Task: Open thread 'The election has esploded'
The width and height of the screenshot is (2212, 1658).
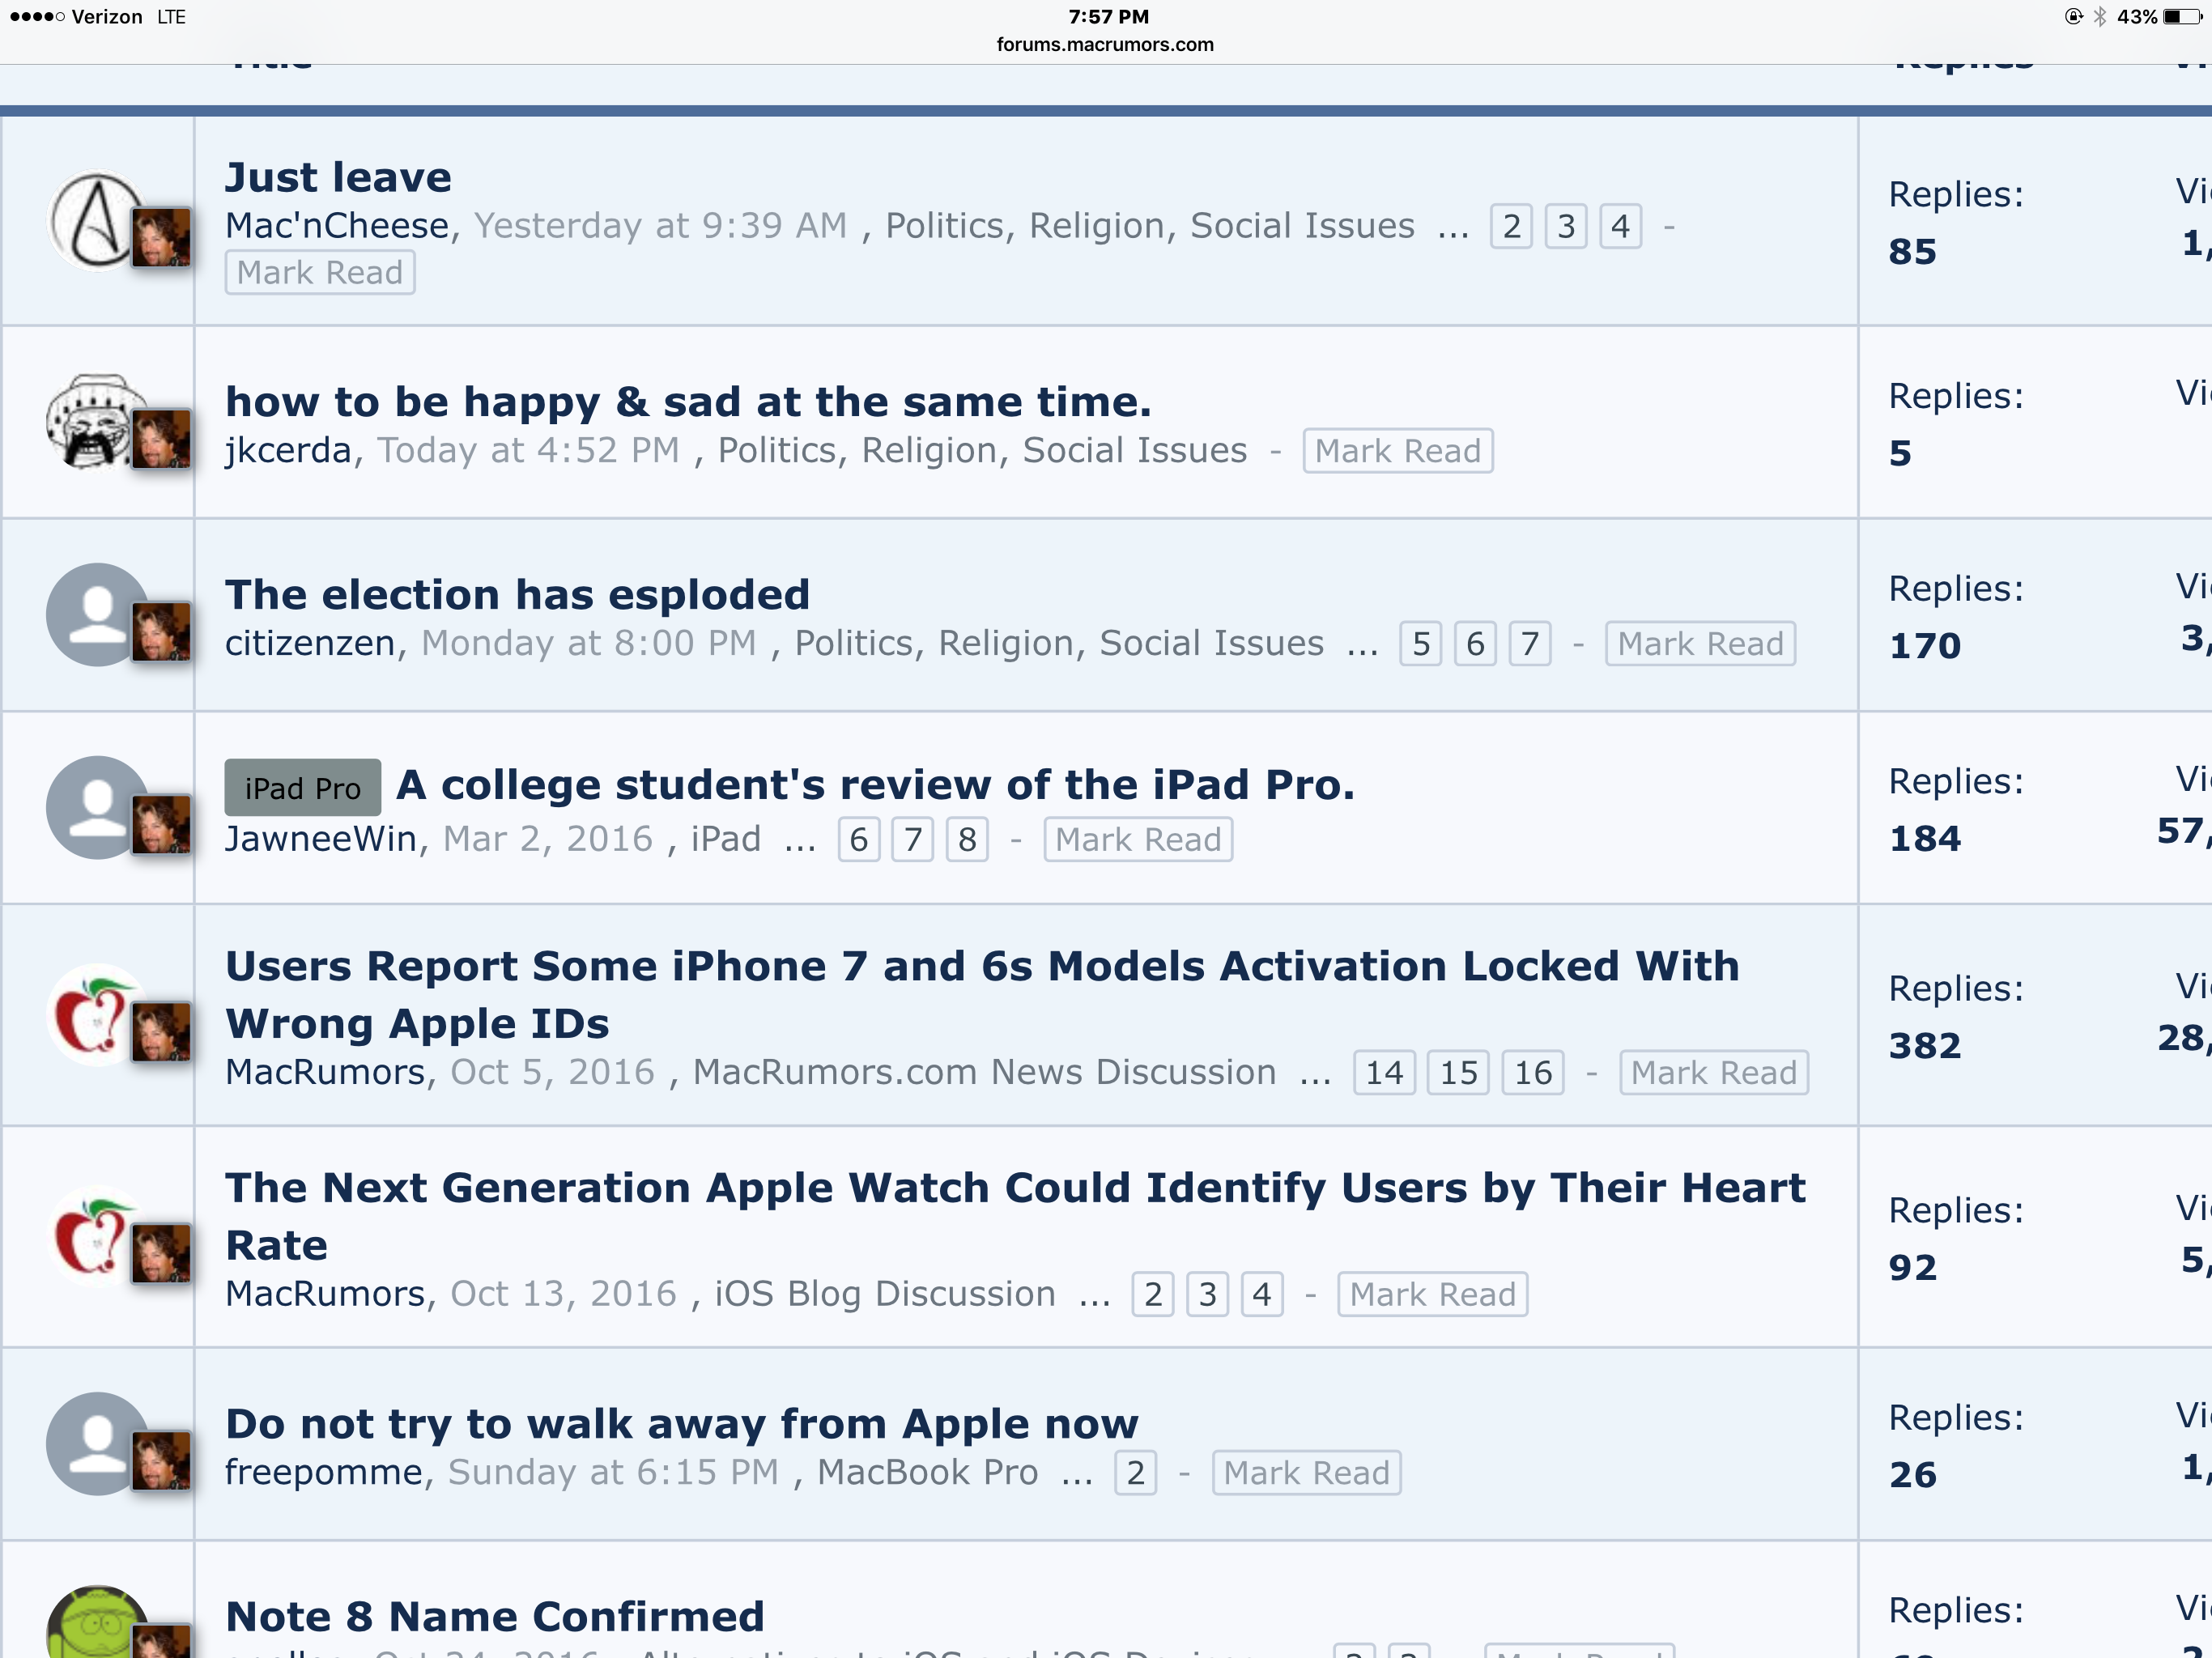Action: [x=517, y=594]
